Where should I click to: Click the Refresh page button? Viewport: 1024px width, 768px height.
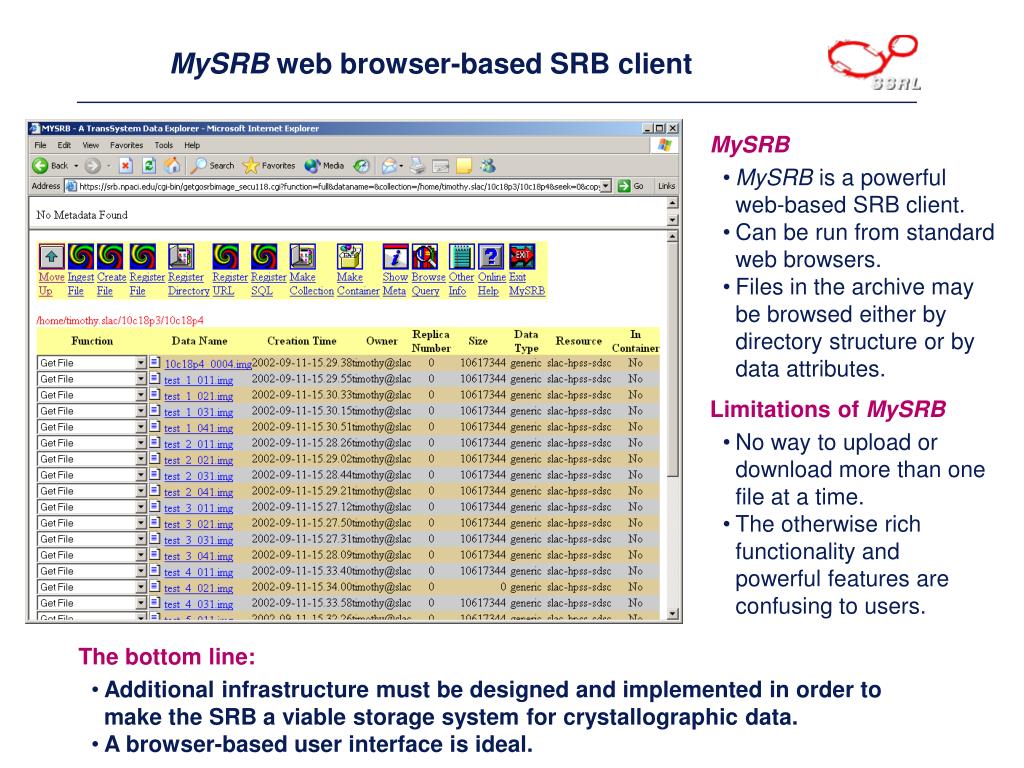click(x=149, y=166)
